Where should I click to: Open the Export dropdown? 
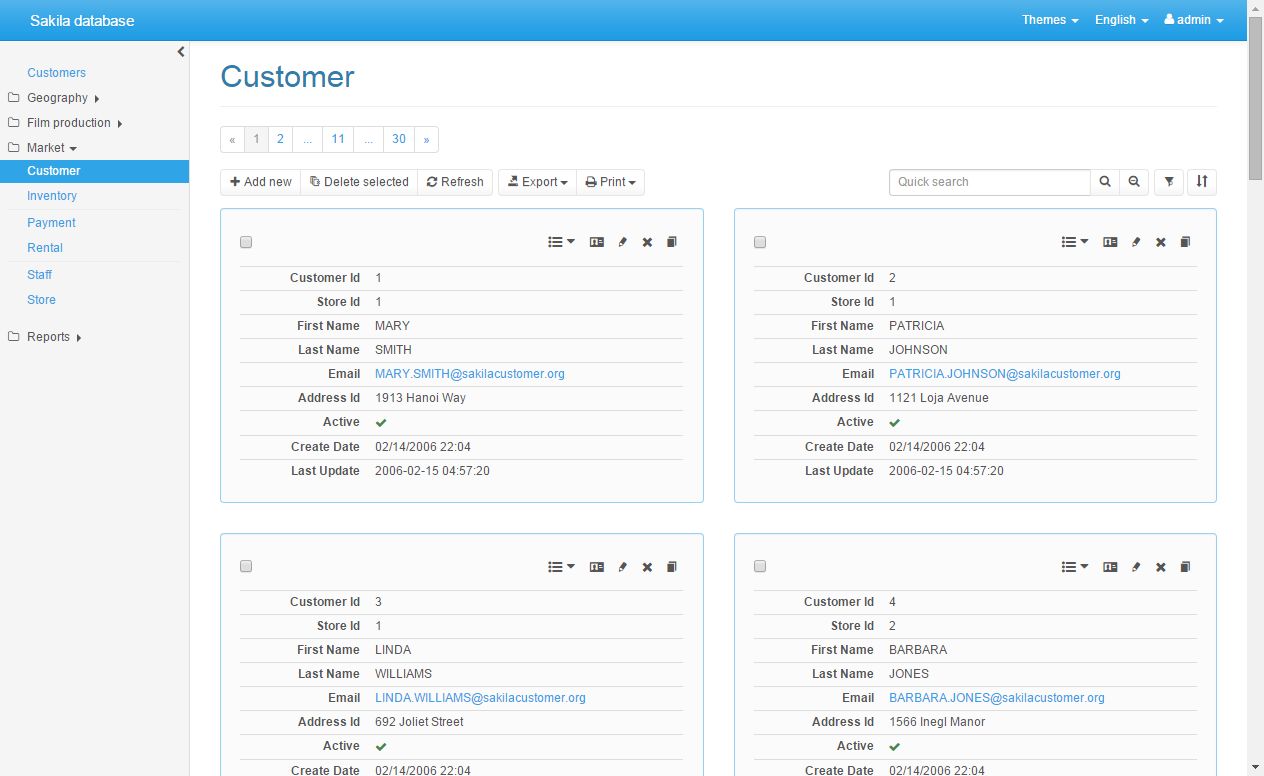pyautogui.click(x=538, y=182)
